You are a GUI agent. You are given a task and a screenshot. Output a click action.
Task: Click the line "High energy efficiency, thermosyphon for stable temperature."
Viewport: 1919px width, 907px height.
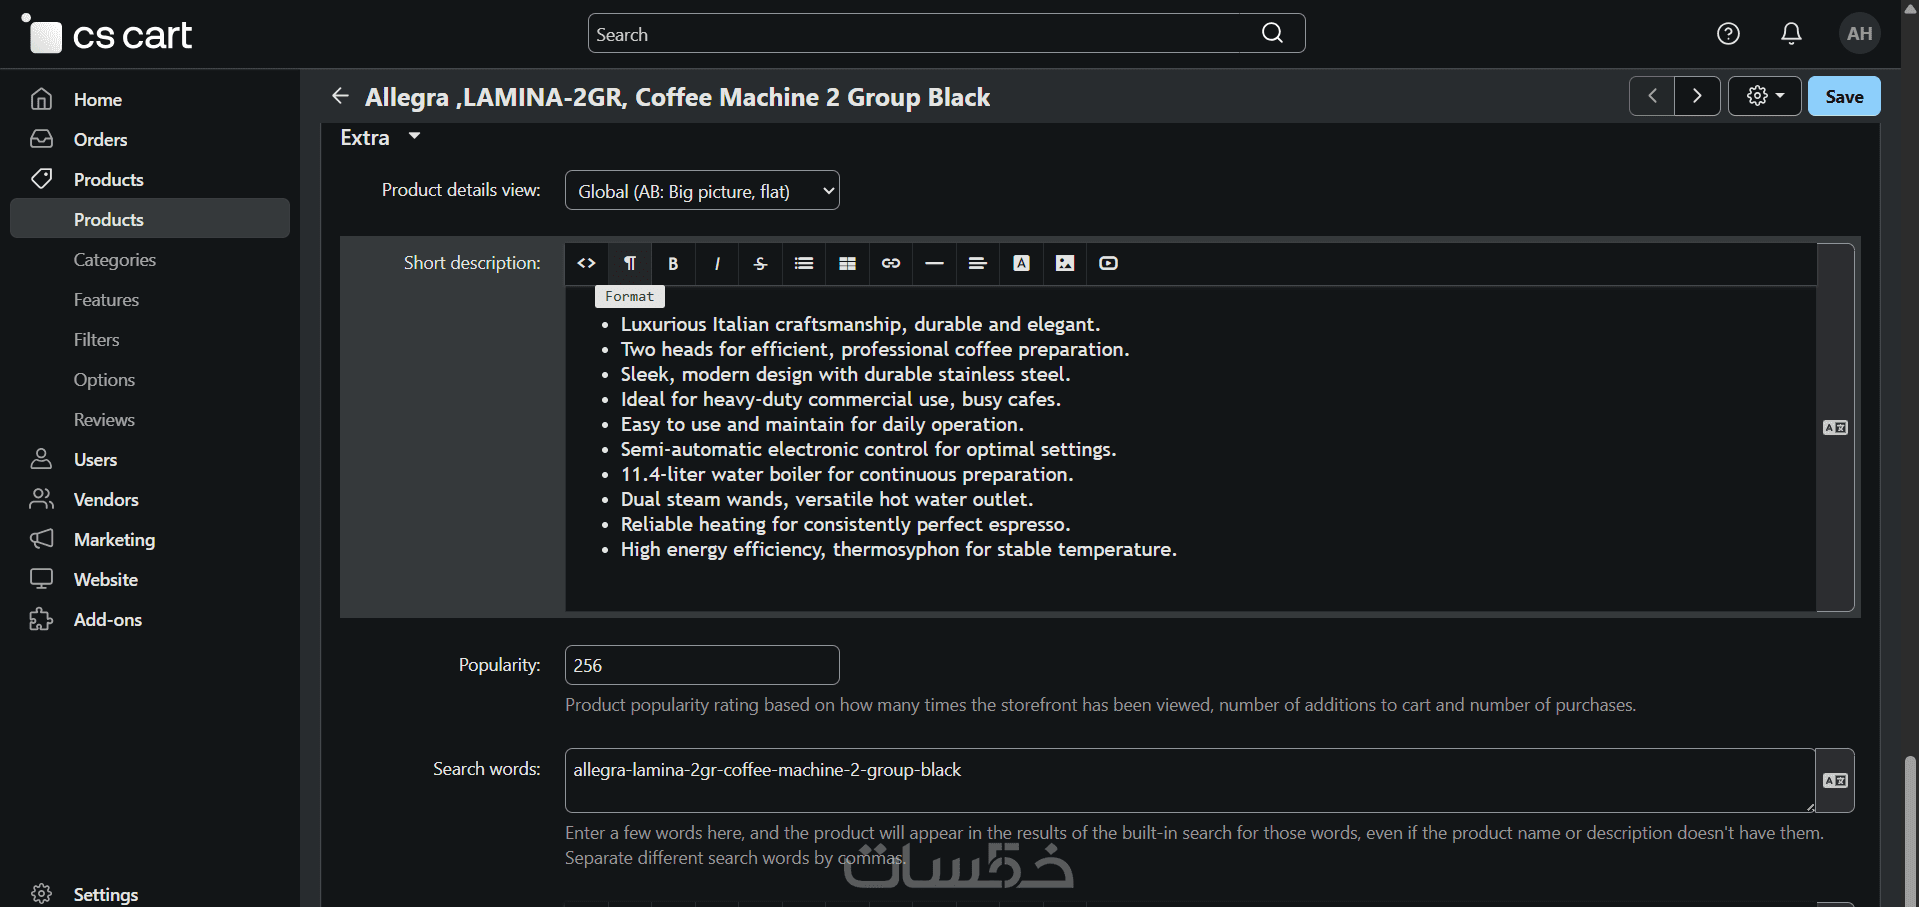tap(899, 549)
